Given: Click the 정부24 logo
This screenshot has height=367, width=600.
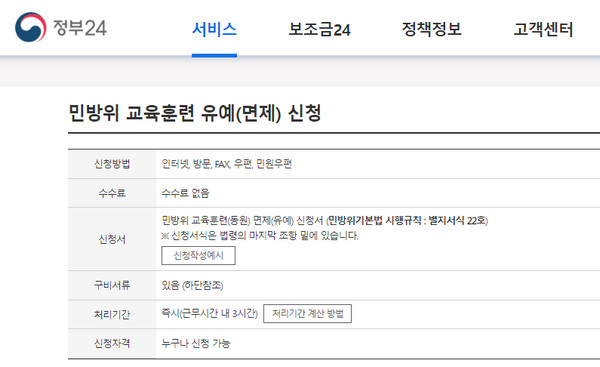Looking at the screenshot, I should (x=61, y=28).
